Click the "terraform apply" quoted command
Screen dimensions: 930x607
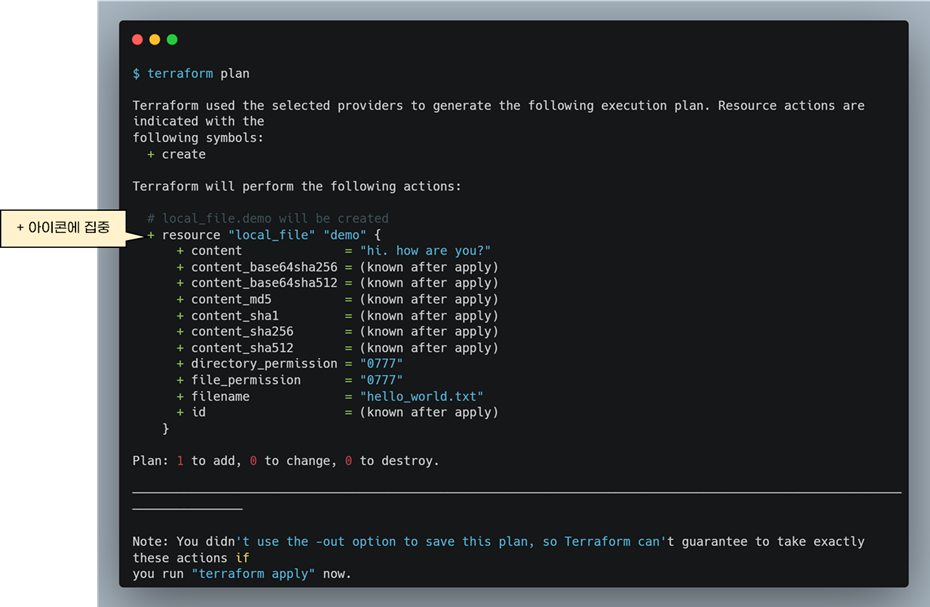click(253, 574)
